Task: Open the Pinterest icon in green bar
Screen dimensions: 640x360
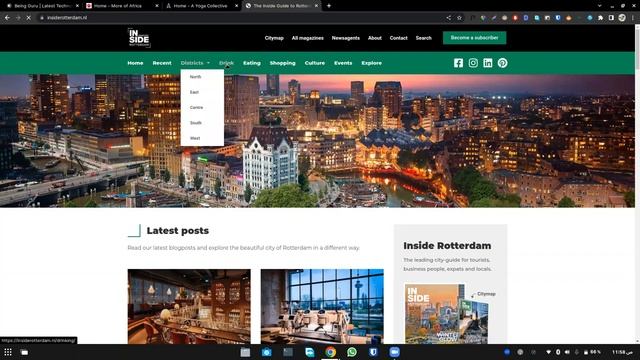Action: [502, 63]
